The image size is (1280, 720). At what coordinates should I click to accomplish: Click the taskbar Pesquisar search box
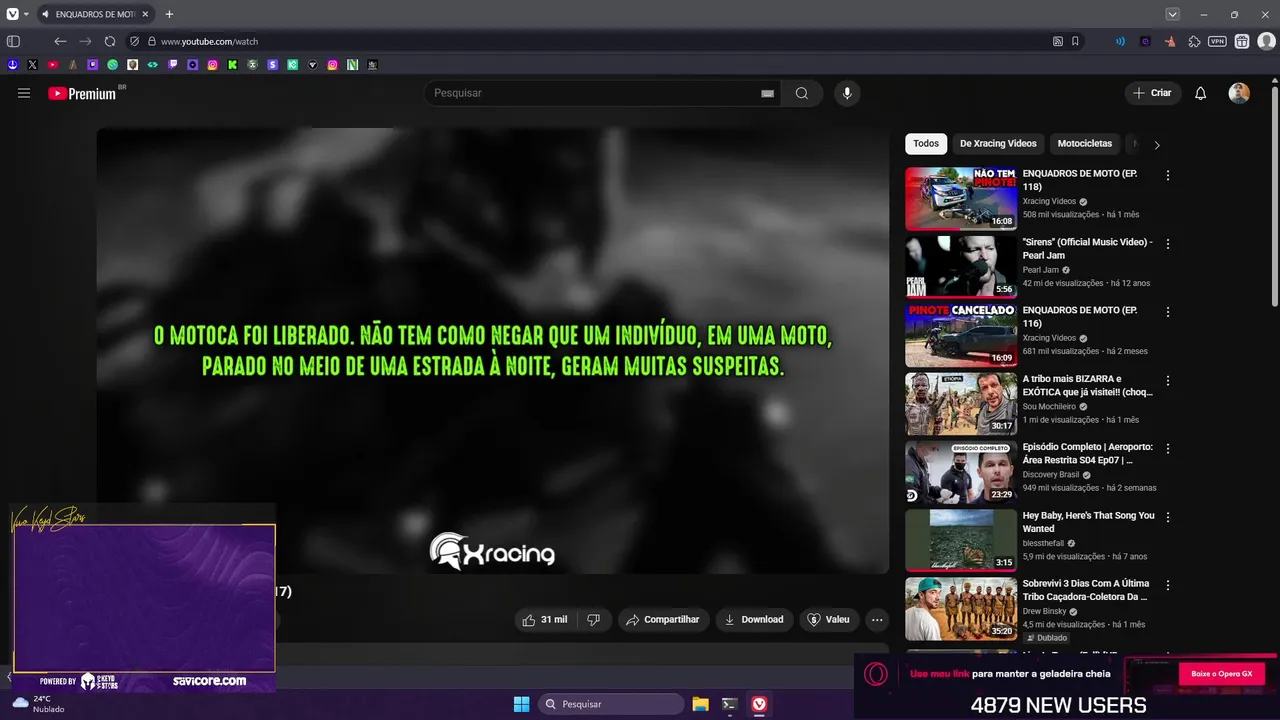(611, 704)
